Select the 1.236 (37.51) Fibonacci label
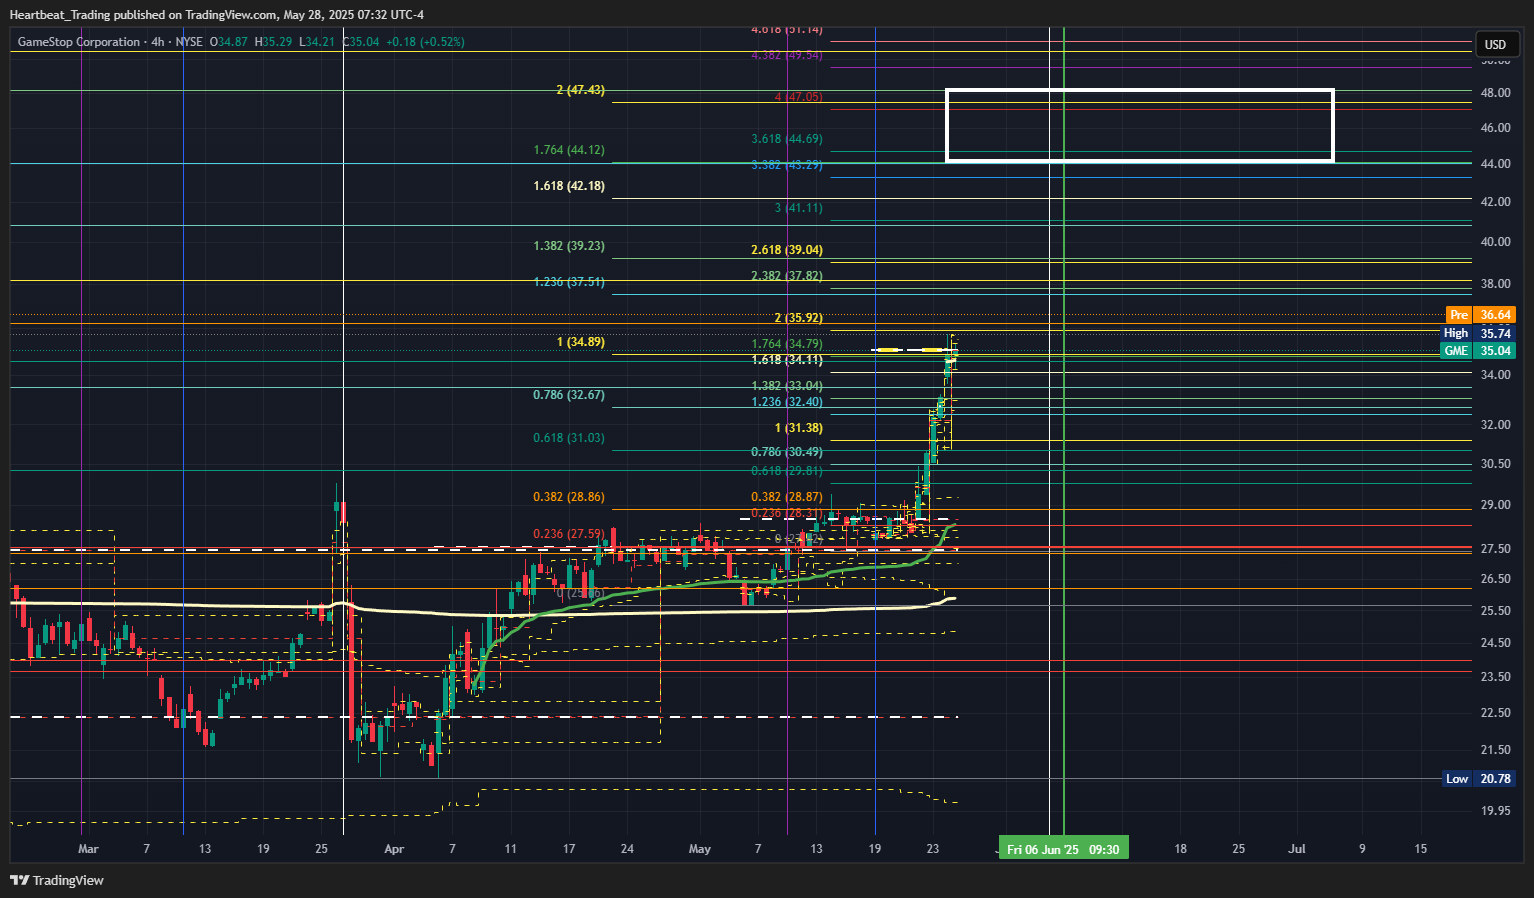The height and width of the screenshot is (898, 1534). [569, 282]
